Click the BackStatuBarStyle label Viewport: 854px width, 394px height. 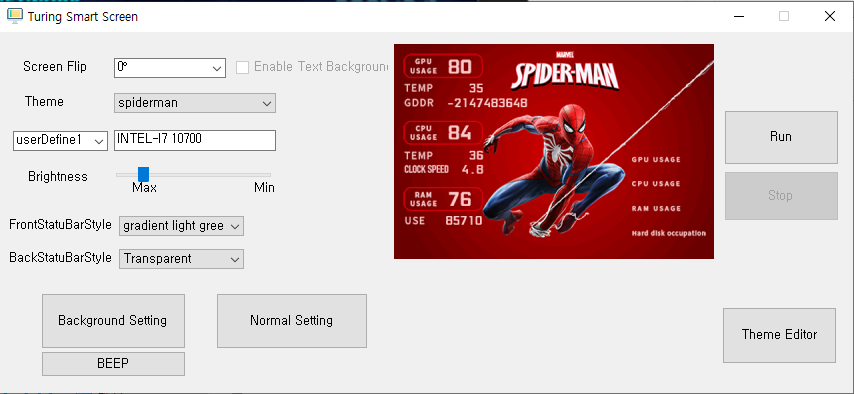(60, 257)
